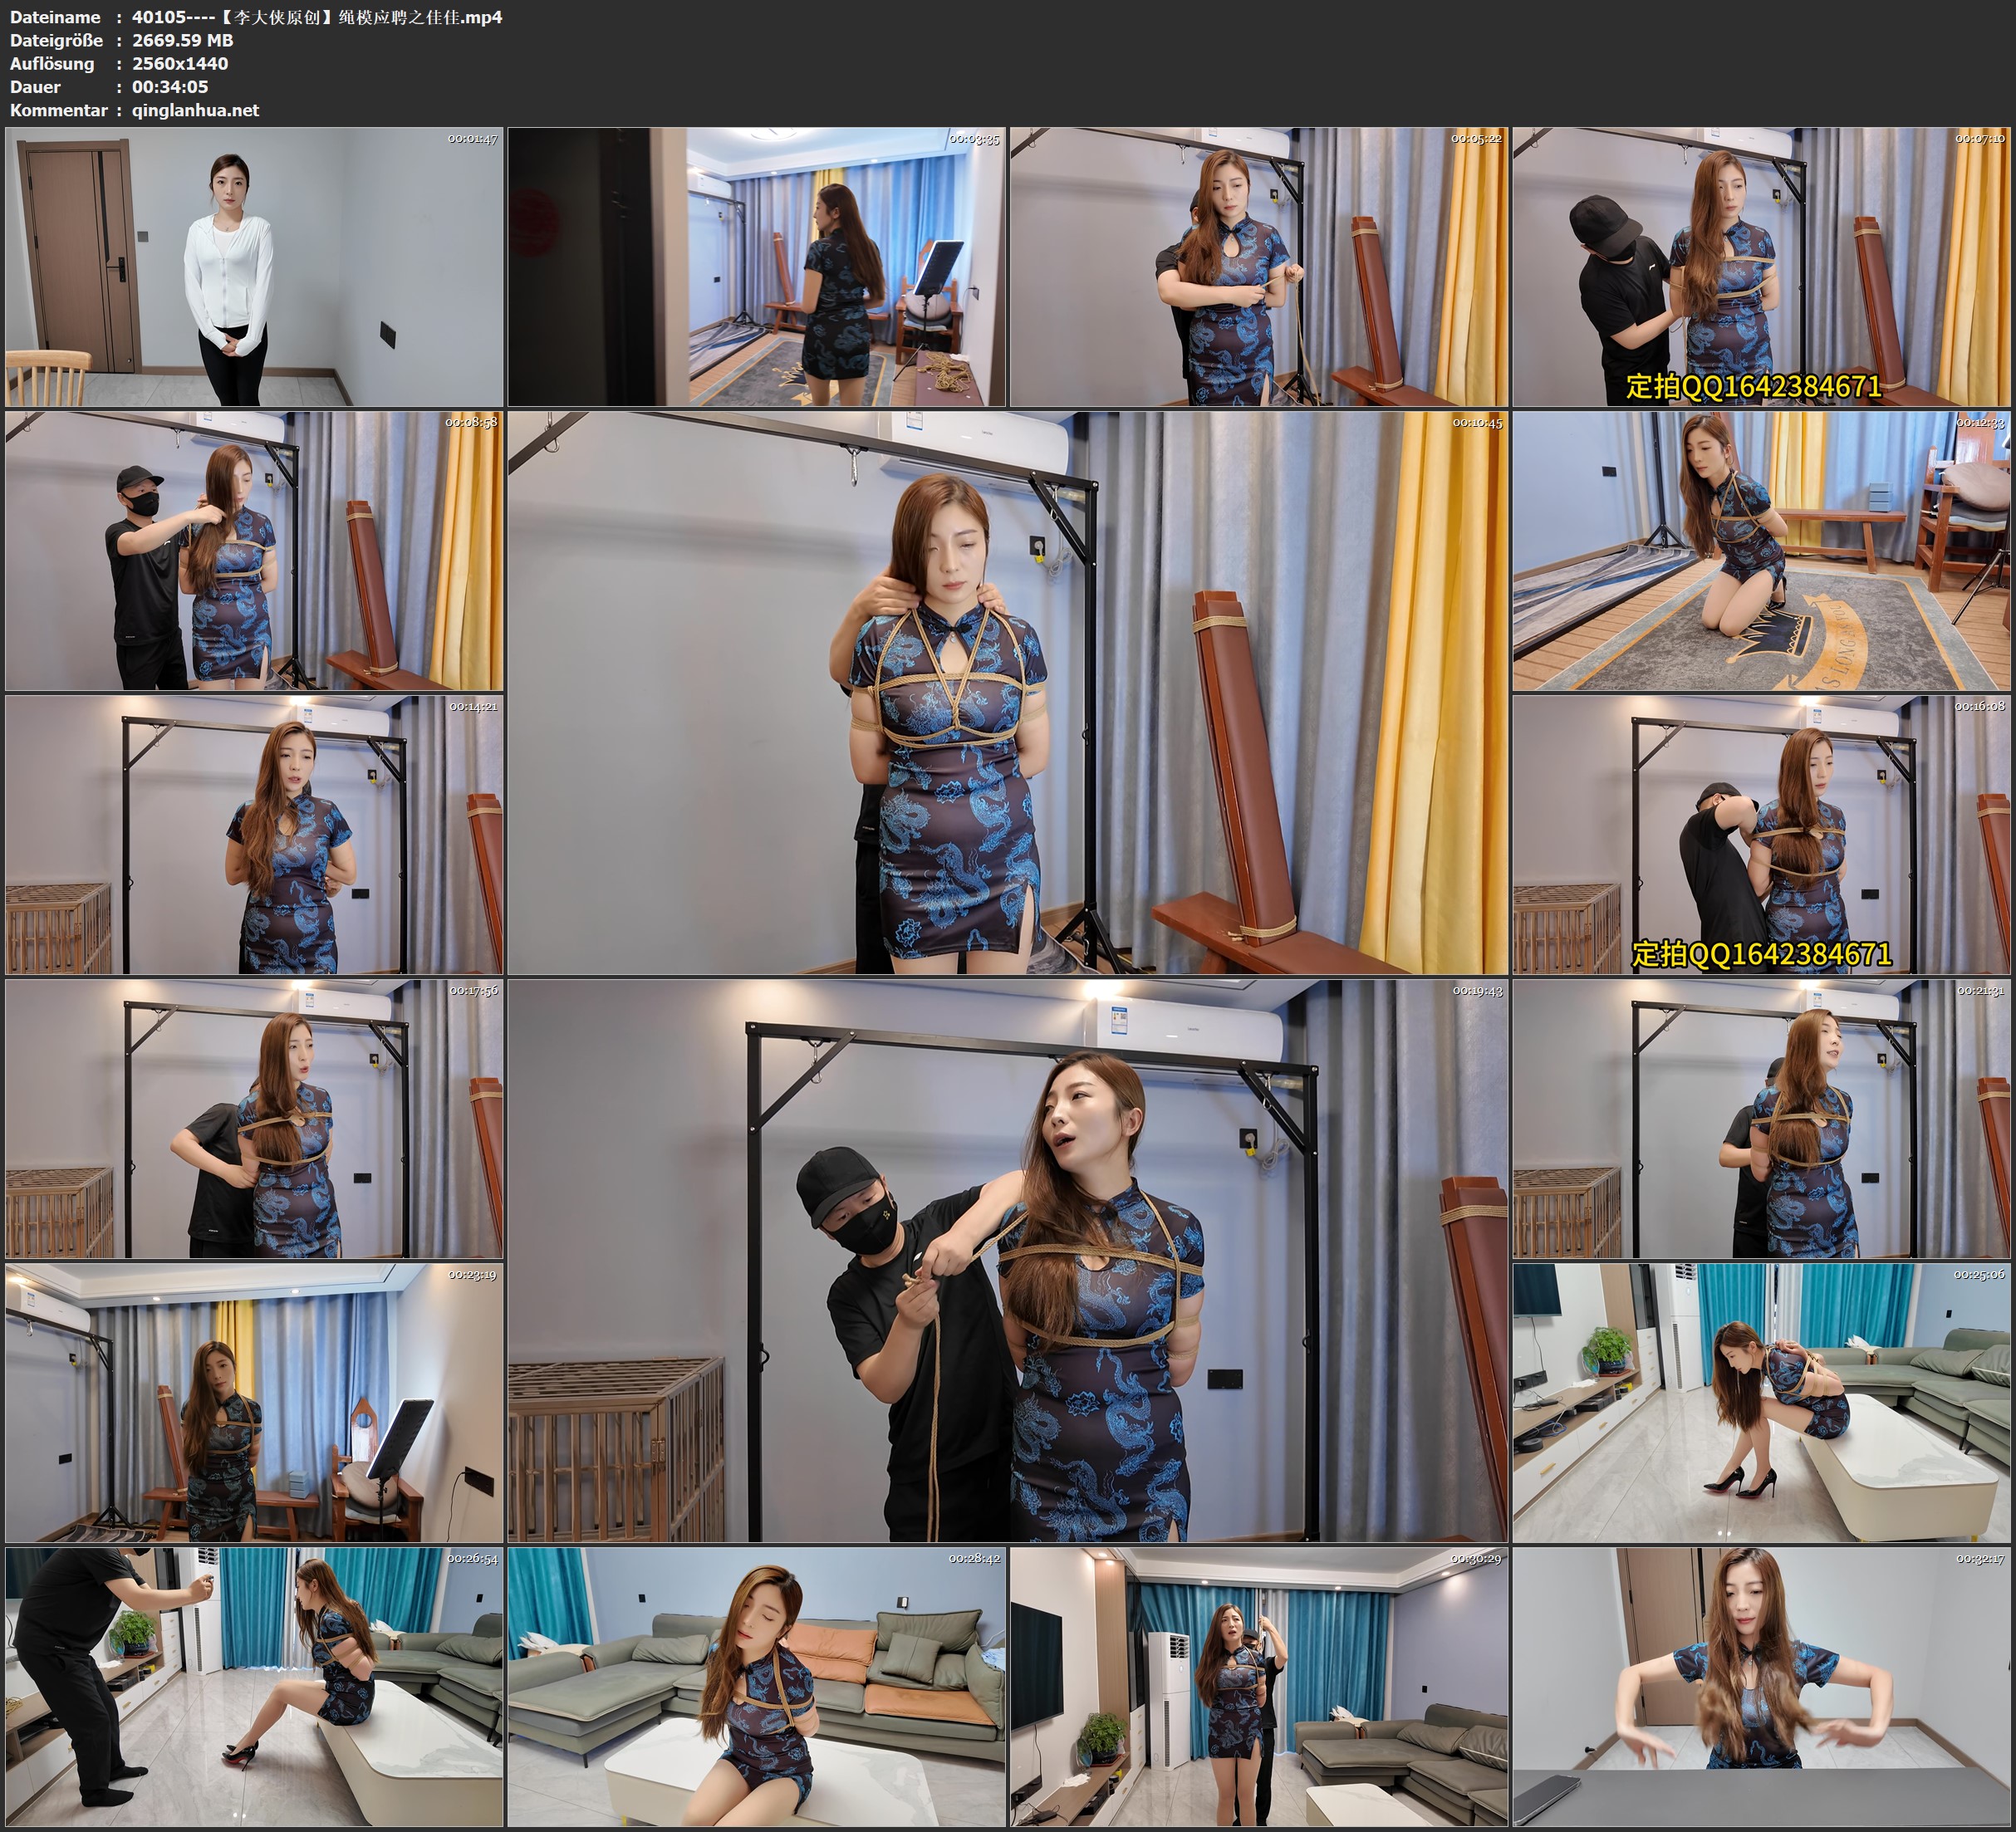Select the thumbnail marked 00:05:22

(1258, 266)
